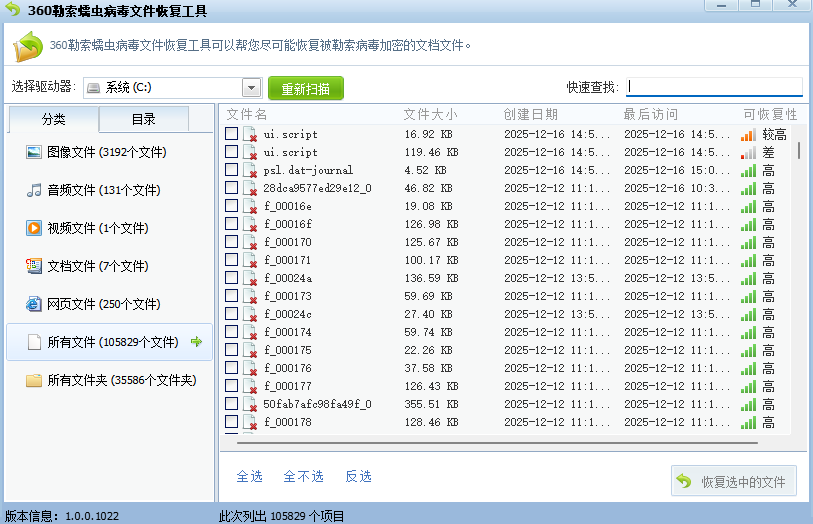Click the video files play icon
The height and width of the screenshot is (524, 813).
pyautogui.click(x=34, y=228)
